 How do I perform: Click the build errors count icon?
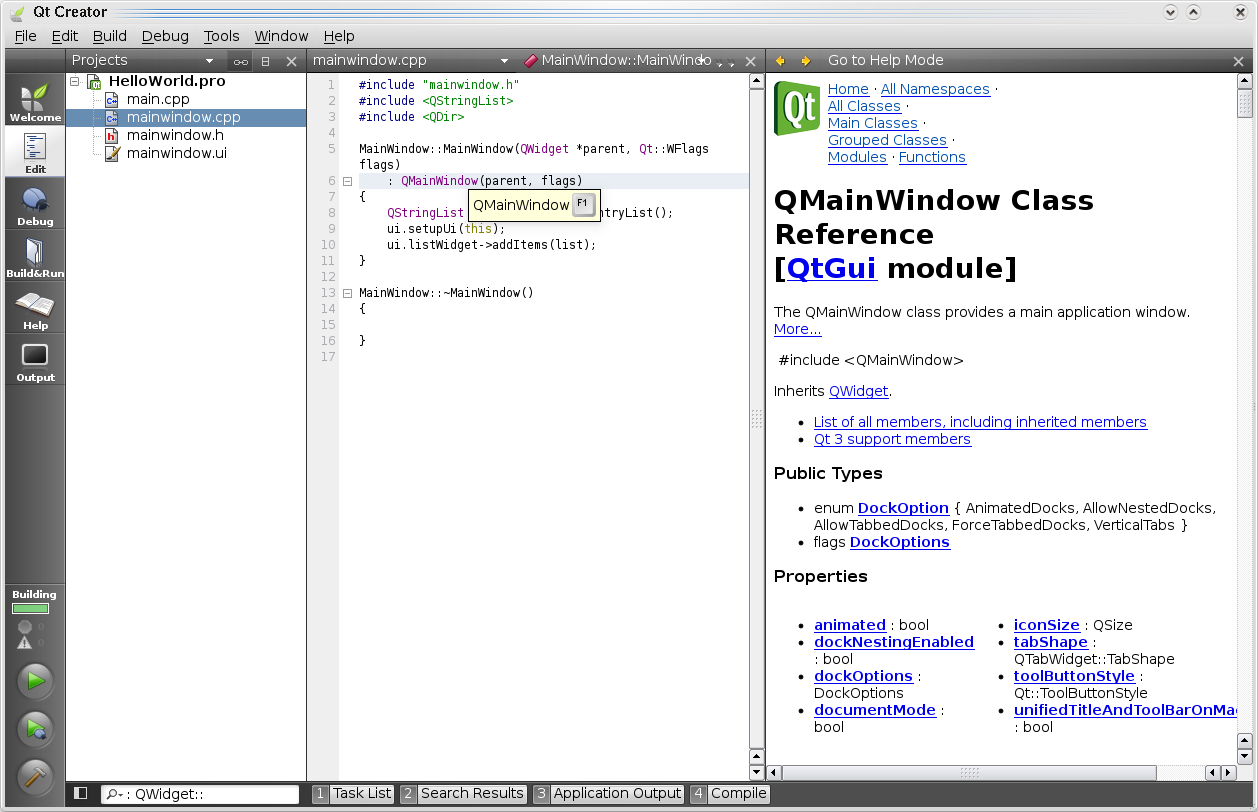[x=25, y=626]
